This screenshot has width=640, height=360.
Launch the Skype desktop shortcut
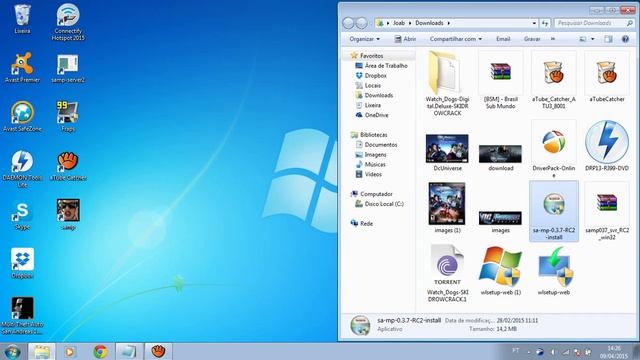click(x=22, y=215)
